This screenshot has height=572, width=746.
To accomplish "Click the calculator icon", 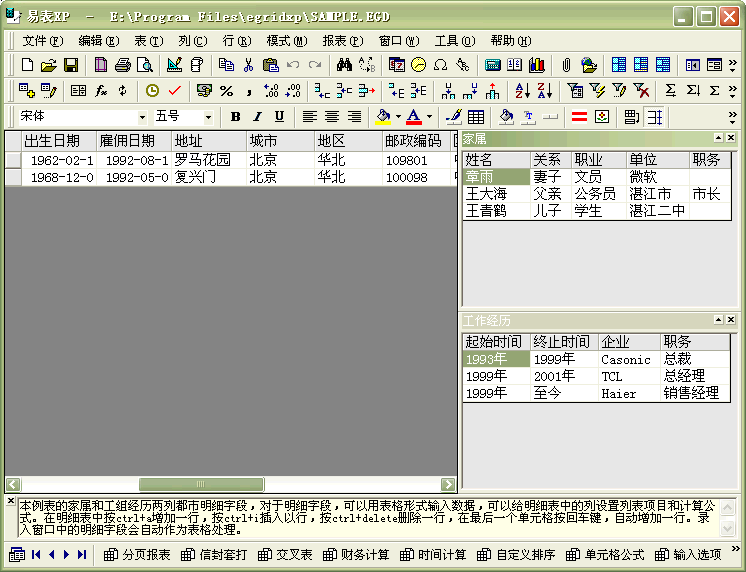I will pos(492,65).
